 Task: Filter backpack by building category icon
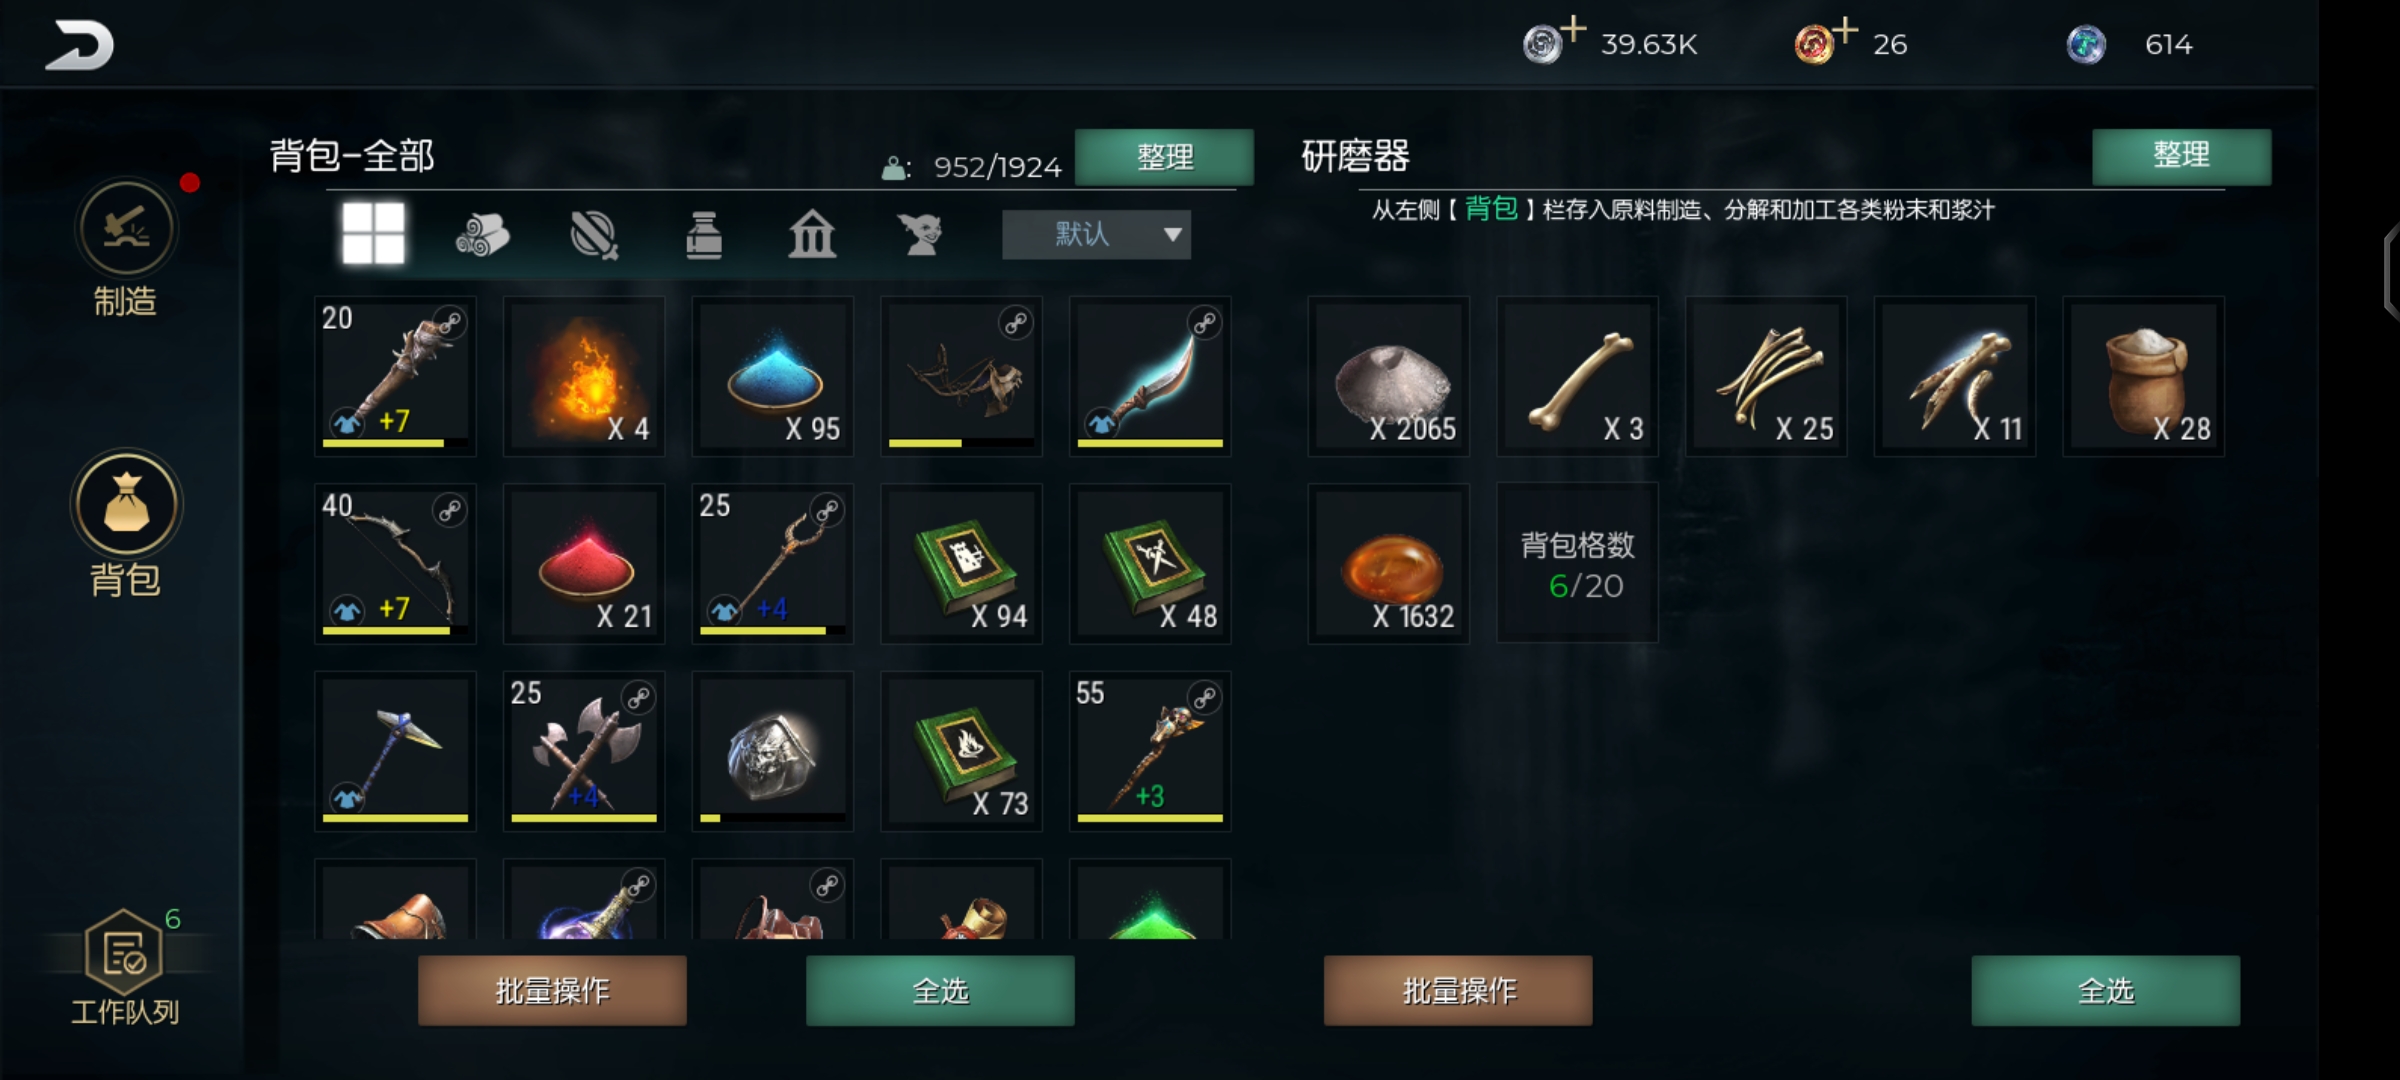coord(812,235)
